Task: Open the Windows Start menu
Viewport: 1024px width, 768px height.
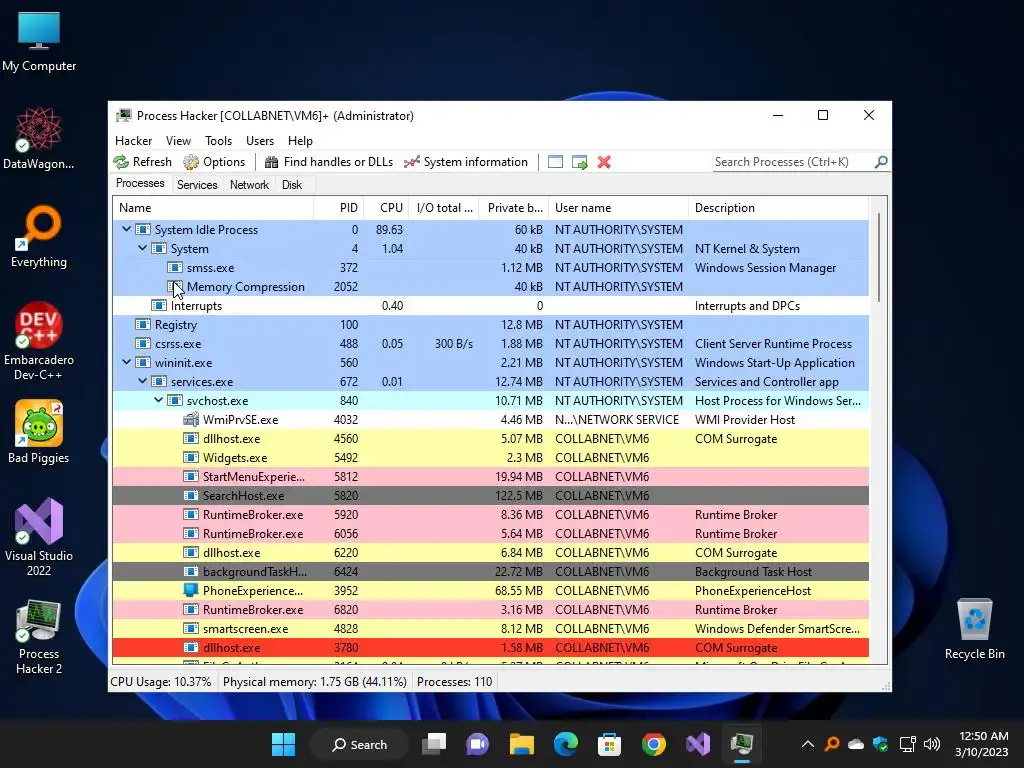Action: pyautogui.click(x=283, y=744)
